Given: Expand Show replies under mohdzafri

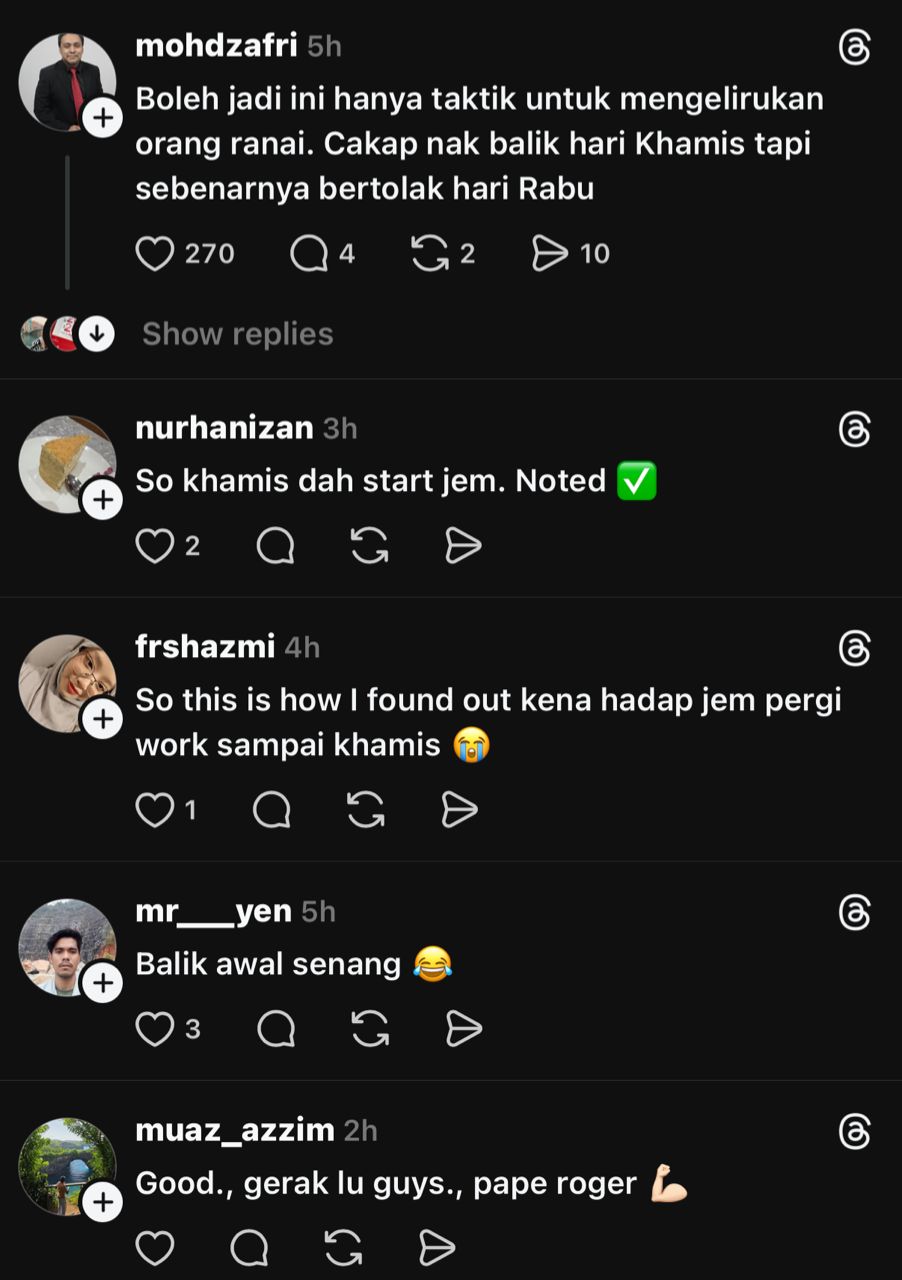Looking at the screenshot, I should (237, 334).
